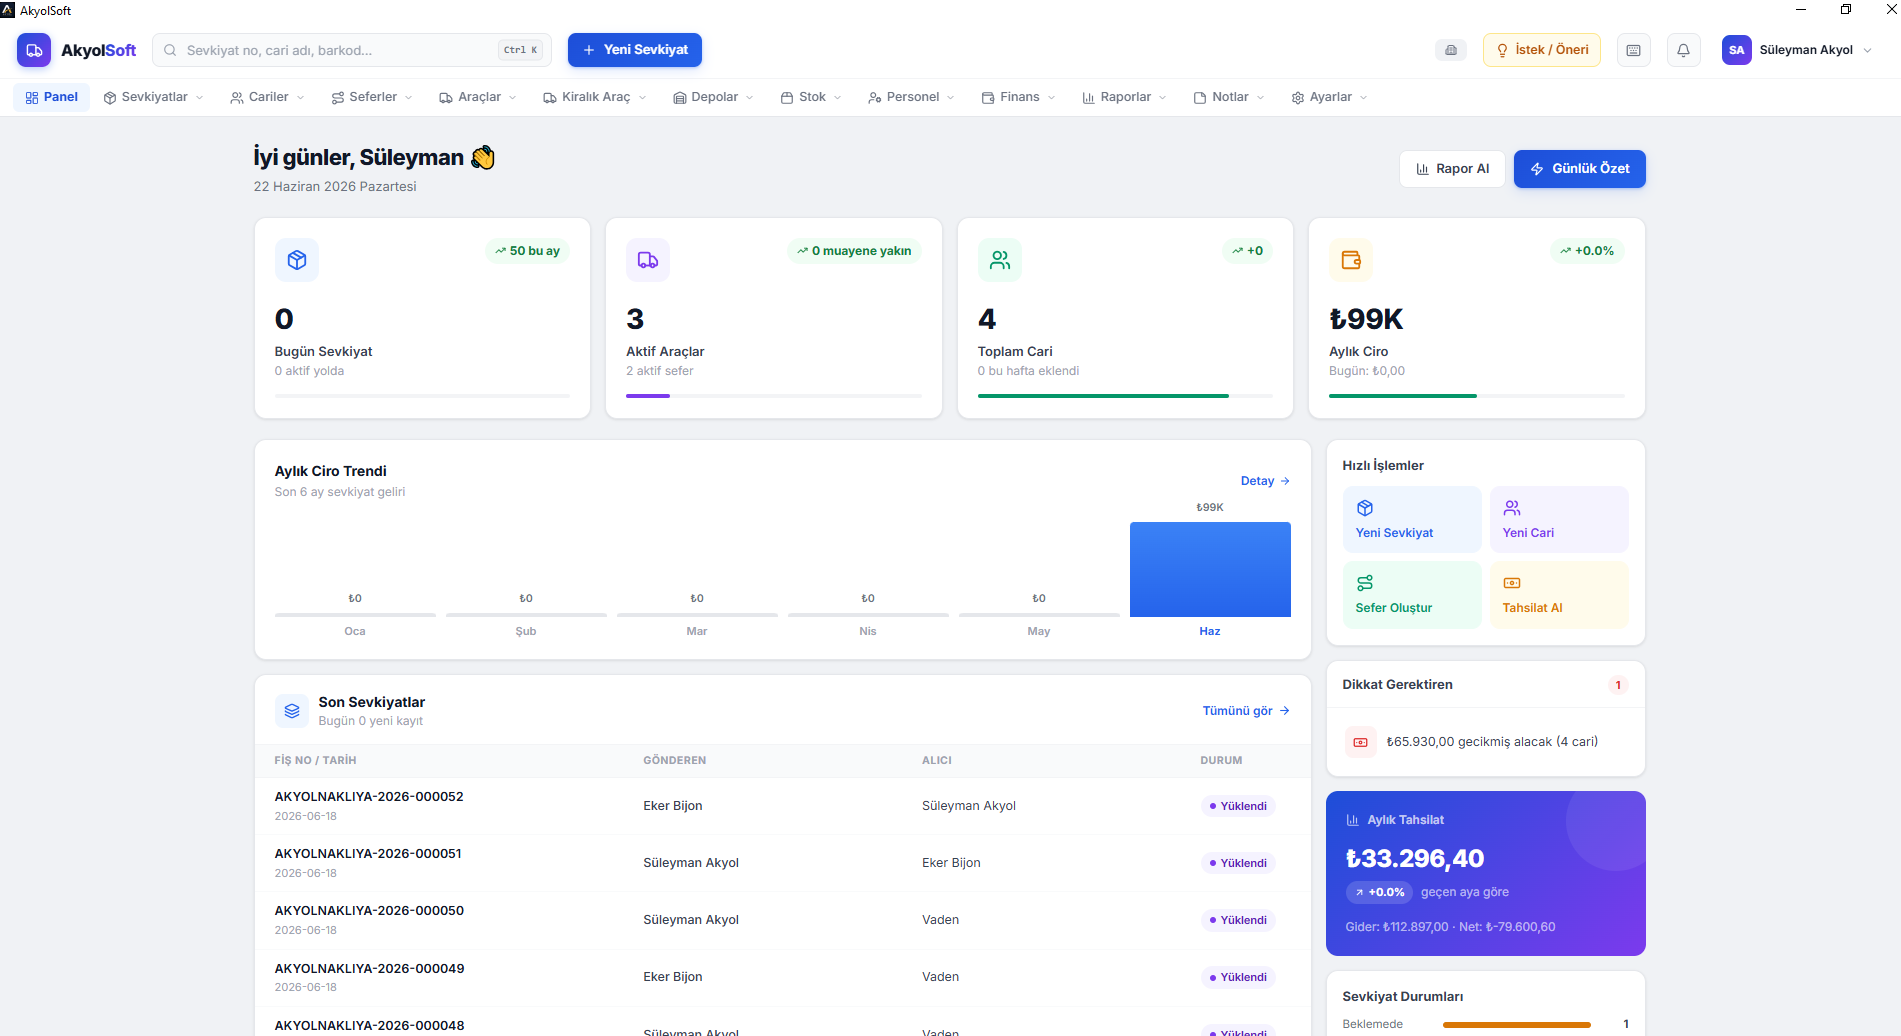Expand the Cariler menu
The height and width of the screenshot is (1036, 1901).
(267, 97)
